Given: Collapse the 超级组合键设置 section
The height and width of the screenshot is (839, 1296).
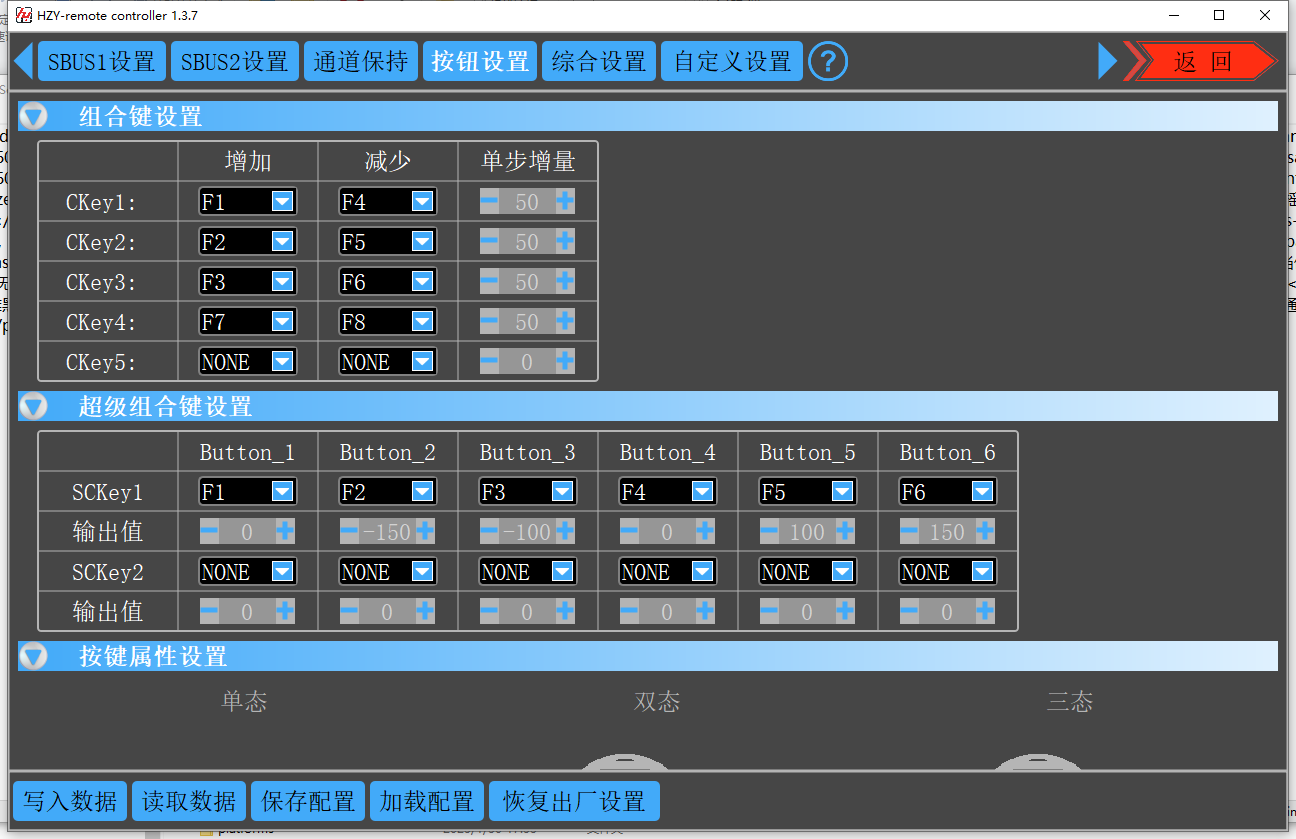Looking at the screenshot, I should pos(34,406).
